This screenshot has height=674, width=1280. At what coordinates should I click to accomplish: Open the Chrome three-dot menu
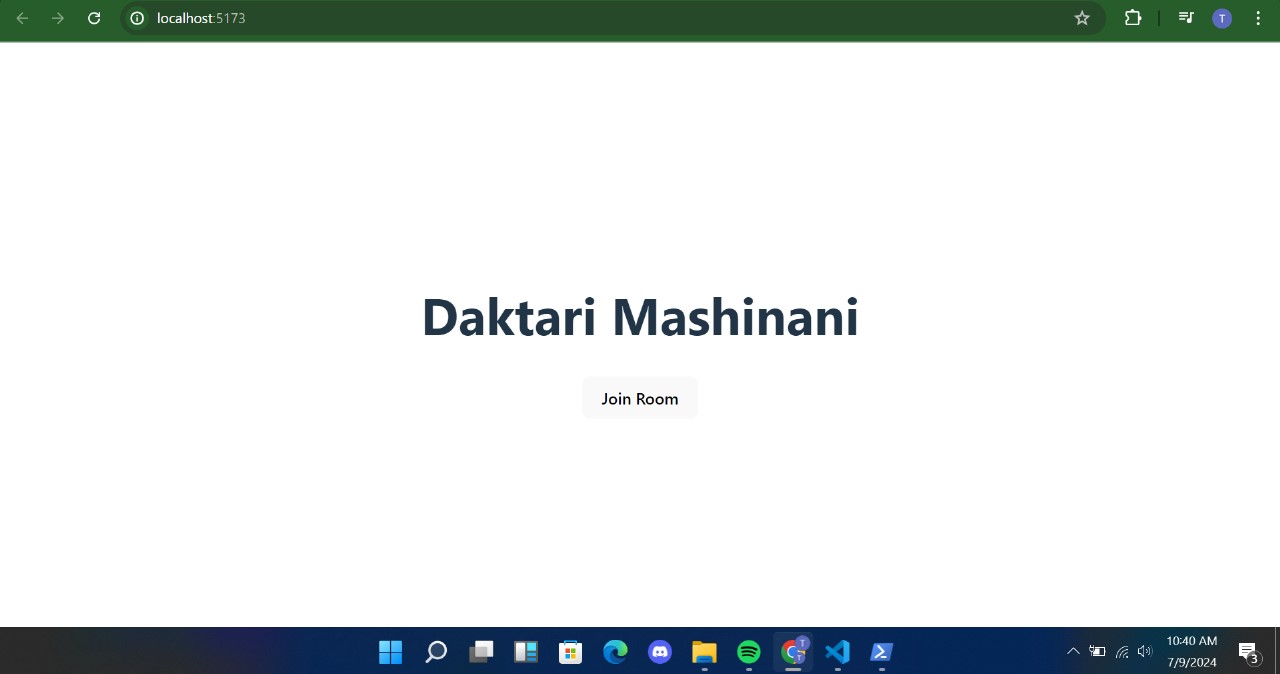[1258, 18]
